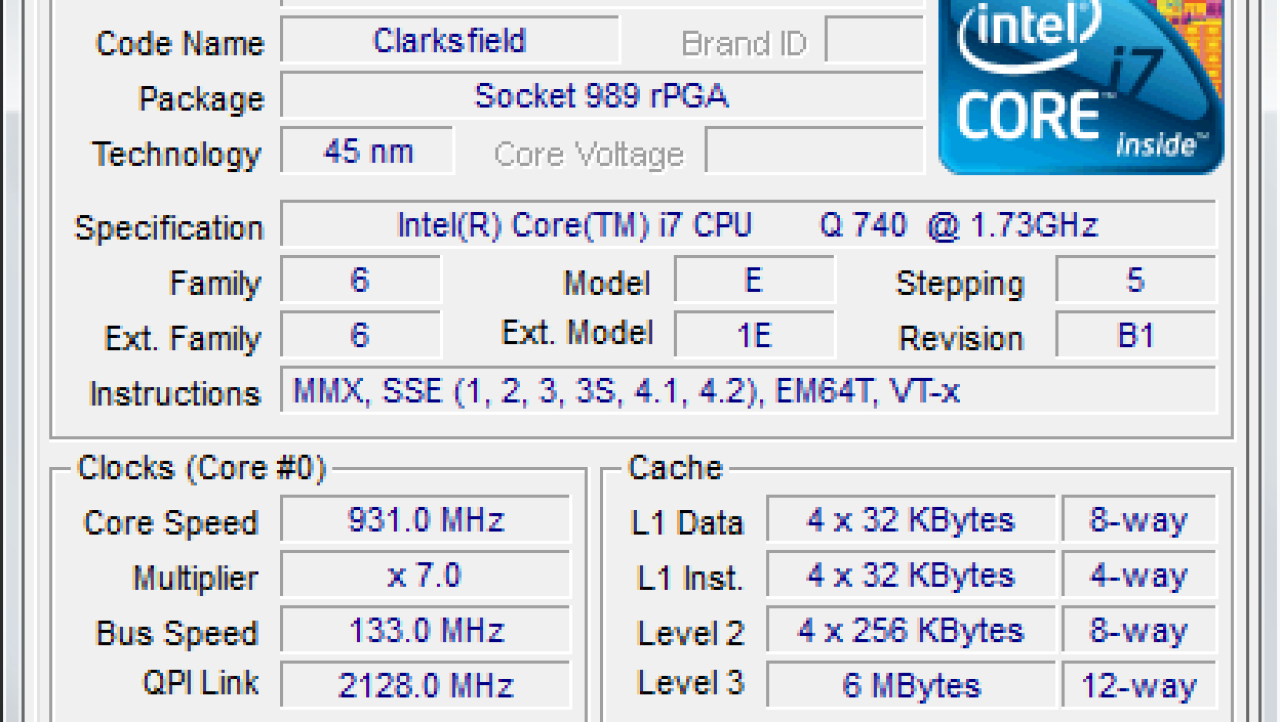Click the empty Core Voltage field

(x=815, y=152)
